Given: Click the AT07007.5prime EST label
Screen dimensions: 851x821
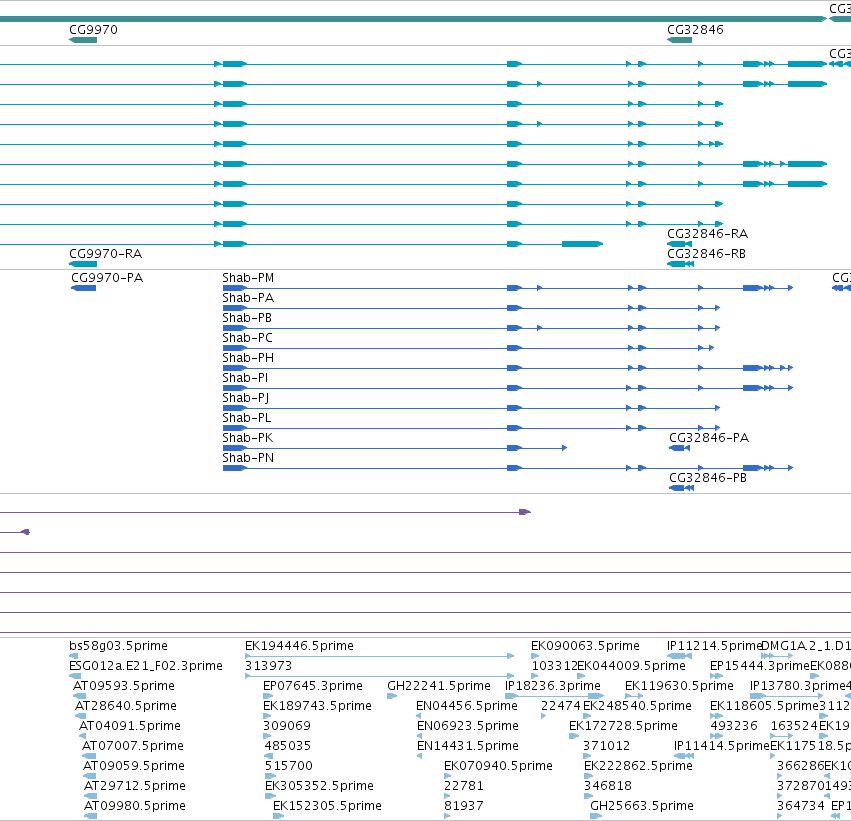Looking at the screenshot, I should pyautogui.click(x=133, y=746).
